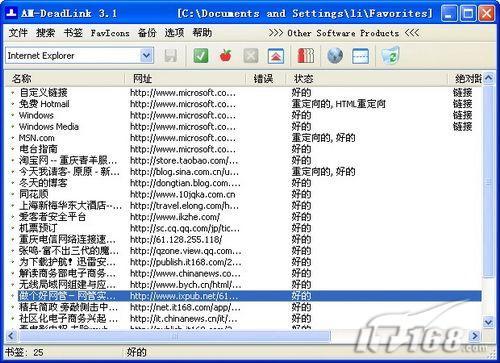Click the http://www.10jqka.com.cn URL cell
The image size is (500, 363).
183,194
